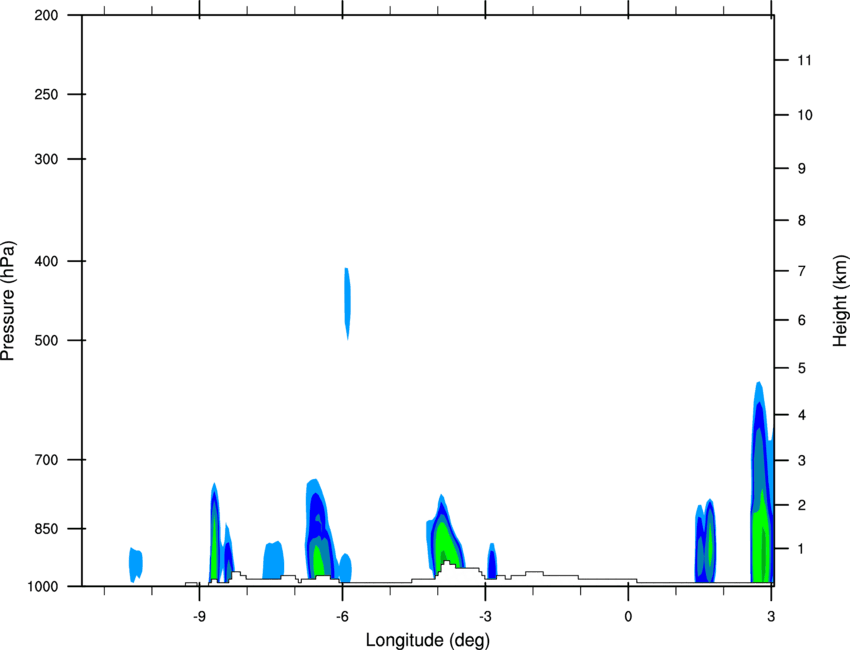
Task: Click the narrow blue column at longitude -3
Action: point(492,561)
